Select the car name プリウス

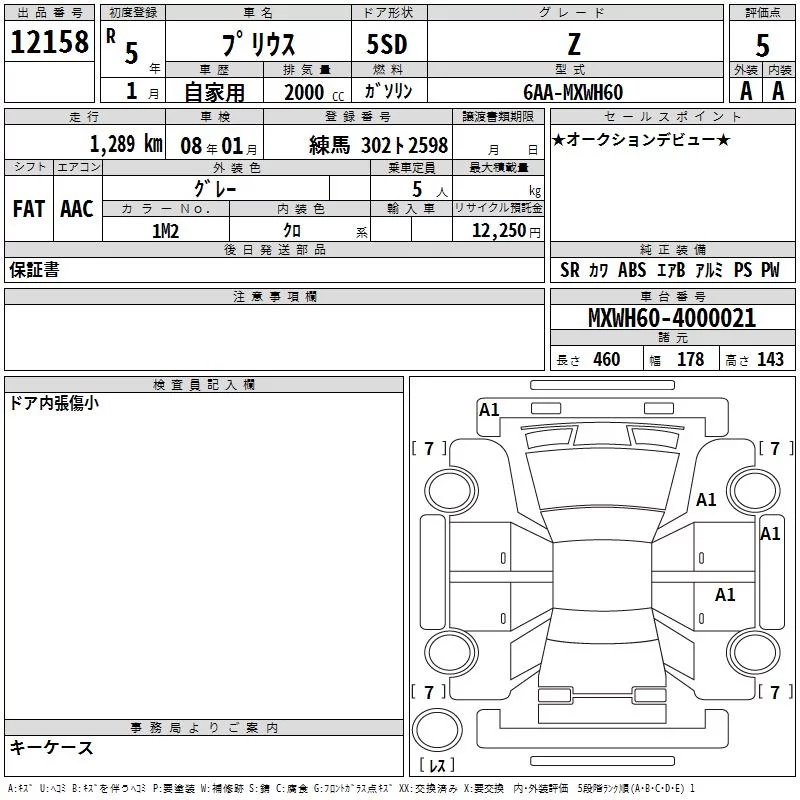259,44
